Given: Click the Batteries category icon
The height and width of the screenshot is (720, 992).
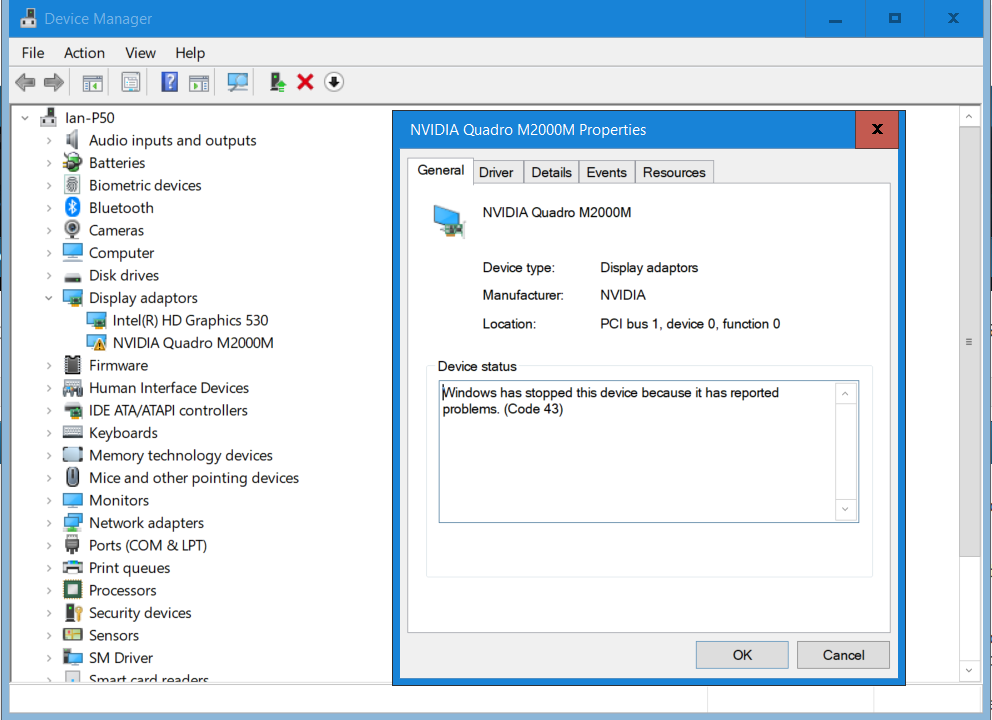Looking at the screenshot, I should tap(73, 163).
